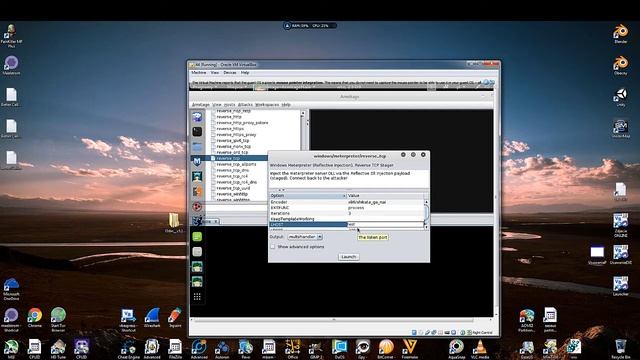Image resolution: width=640 pixels, height=360 pixels.
Task: Open the Recycle Bin desktop icon
Action: pyautogui.click(x=620, y=349)
